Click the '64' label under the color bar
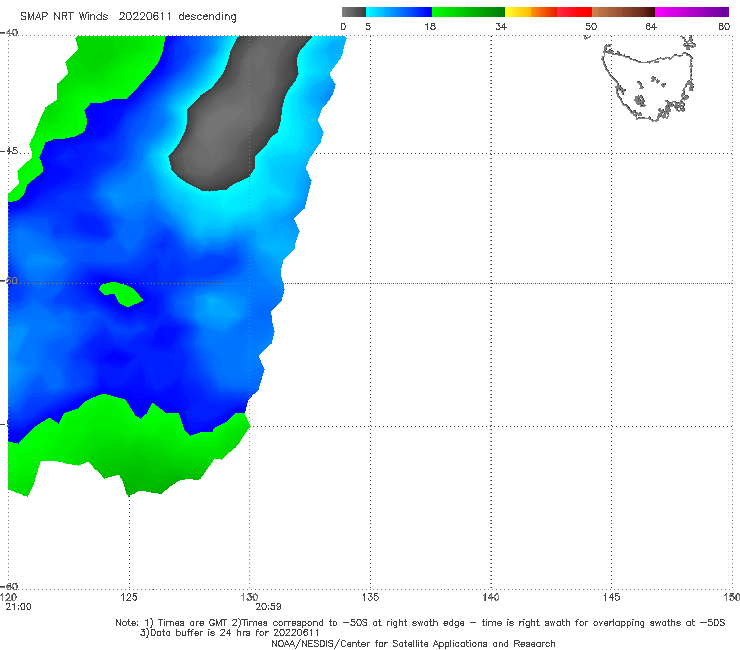The width and height of the screenshot is (740, 650). pos(651,26)
